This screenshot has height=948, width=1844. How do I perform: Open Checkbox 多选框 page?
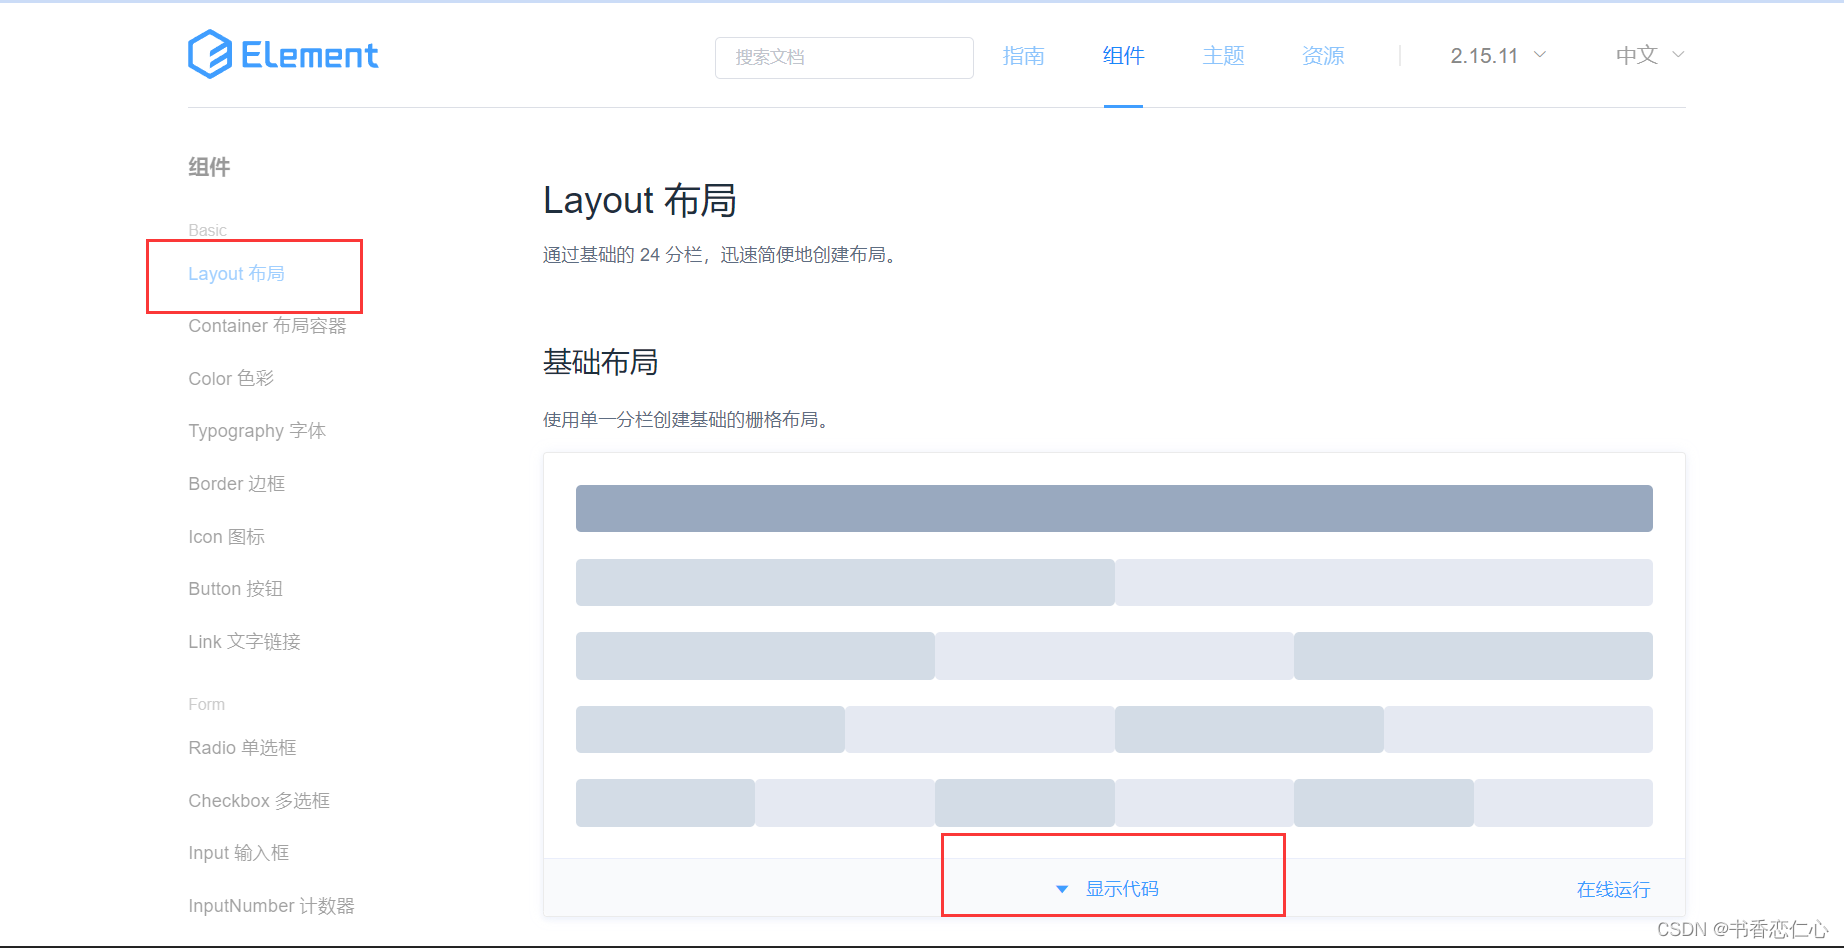tap(259, 801)
